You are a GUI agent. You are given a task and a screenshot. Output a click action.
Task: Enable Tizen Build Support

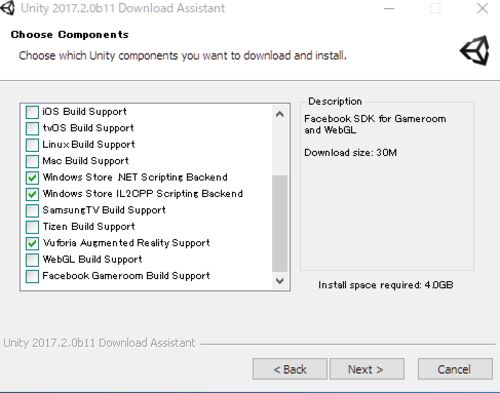(x=32, y=227)
